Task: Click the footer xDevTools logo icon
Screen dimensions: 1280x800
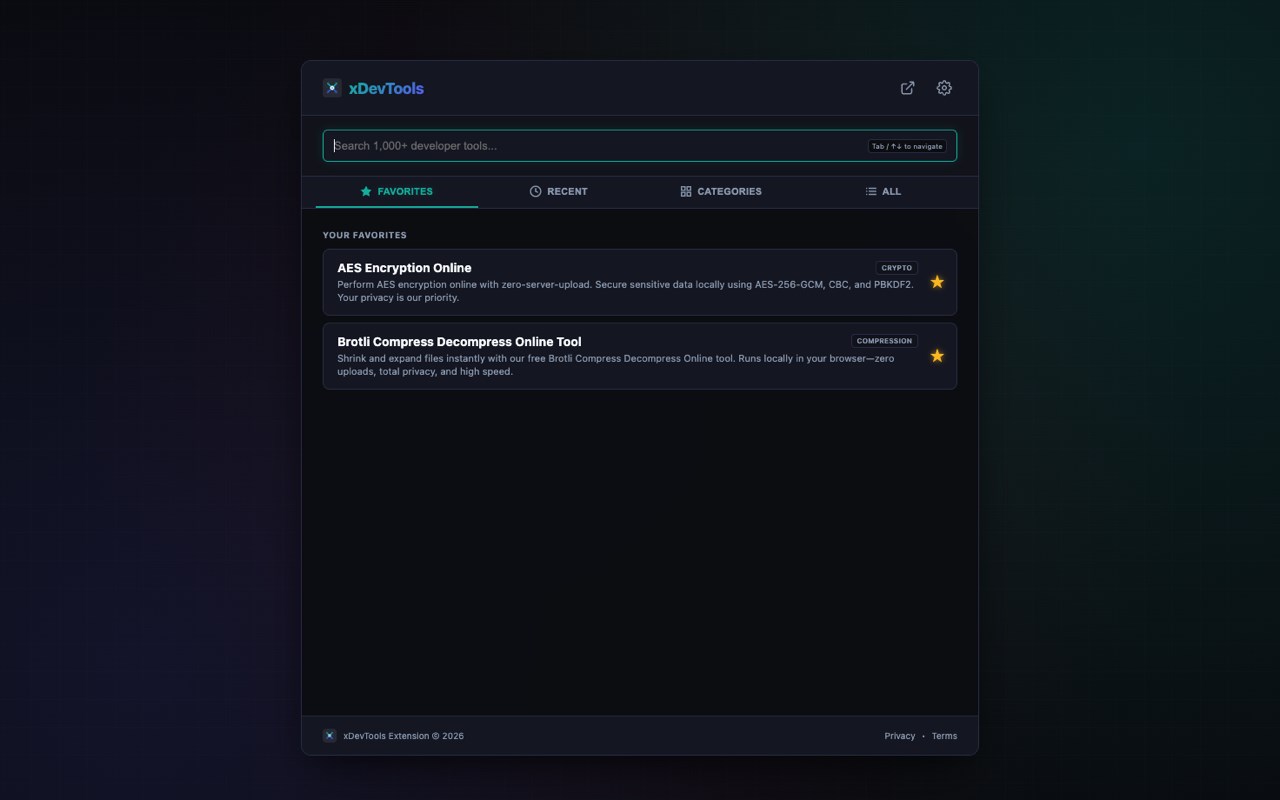Action: click(x=329, y=736)
